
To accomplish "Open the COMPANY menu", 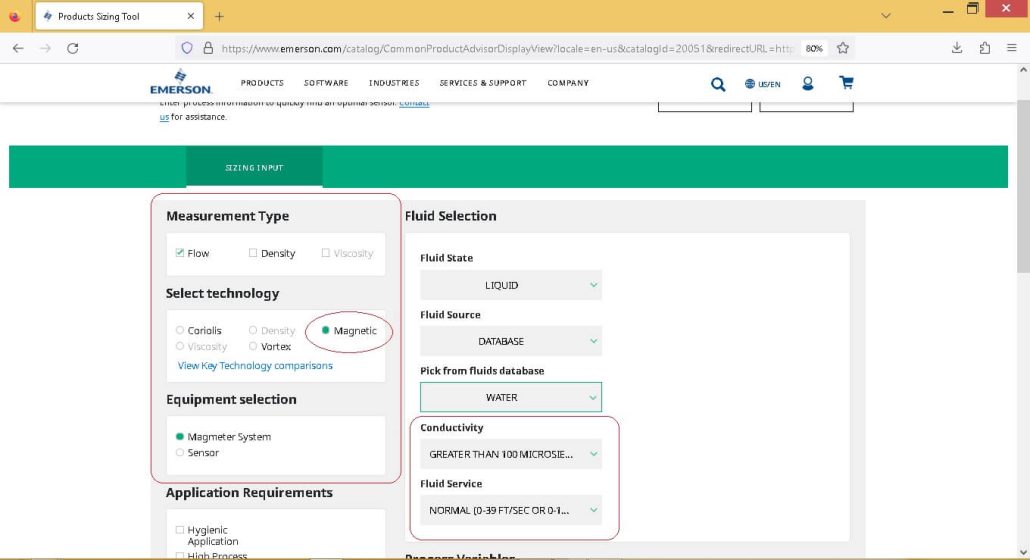I will (x=568, y=83).
